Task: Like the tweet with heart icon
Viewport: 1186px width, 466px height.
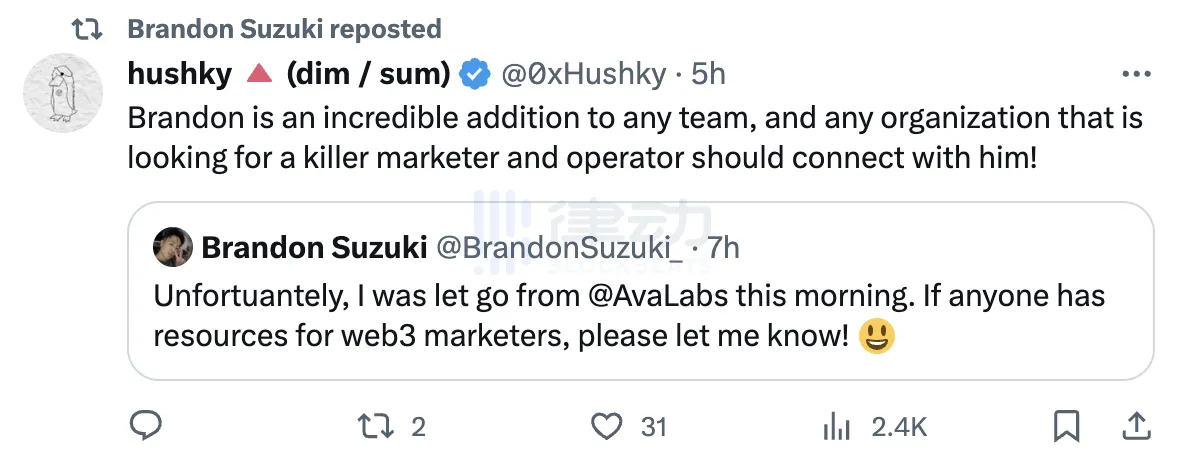Action: click(606, 427)
